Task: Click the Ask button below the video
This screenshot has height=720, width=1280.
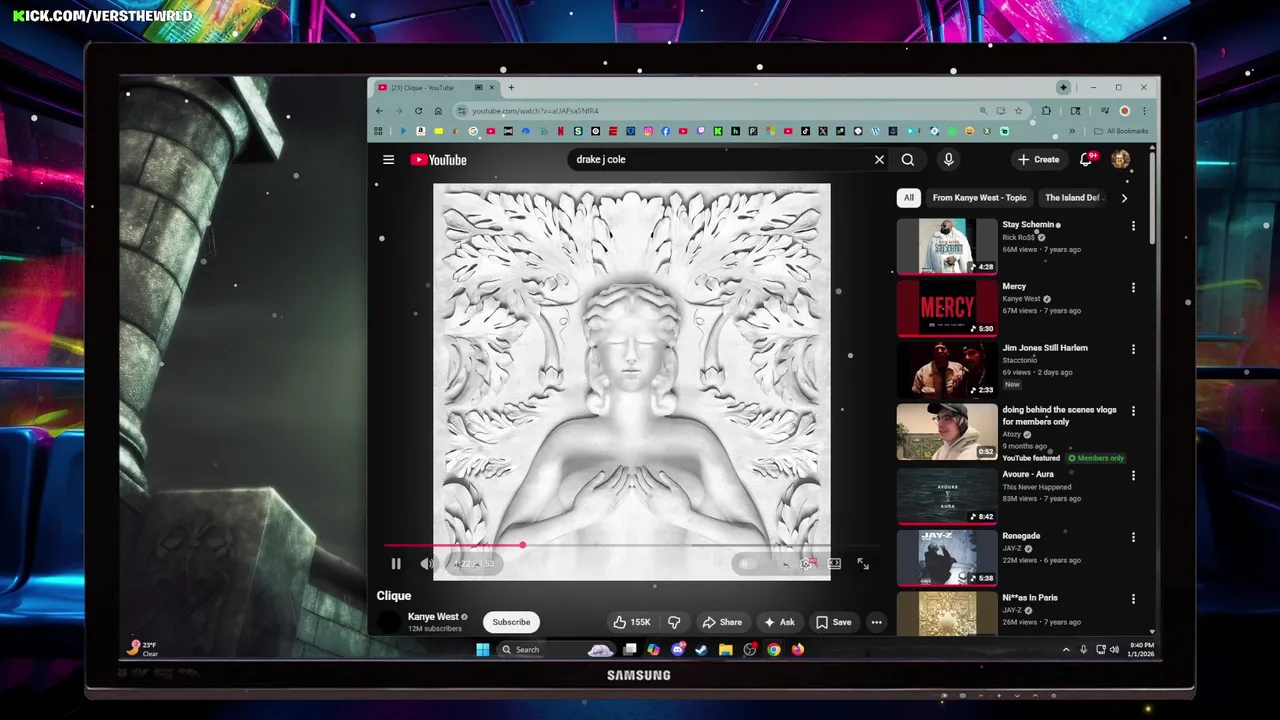Action: pos(779,622)
